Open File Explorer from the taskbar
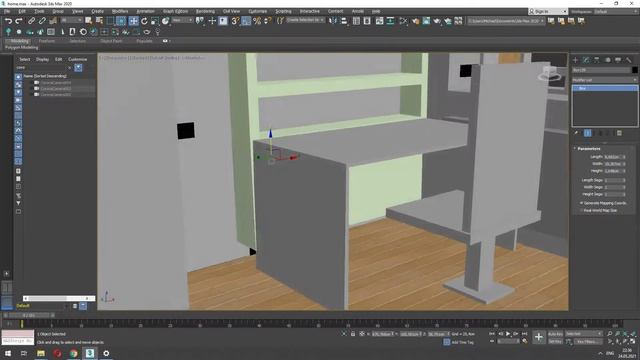Screen dimensions: 640x360 pyautogui.click(x=41, y=353)
